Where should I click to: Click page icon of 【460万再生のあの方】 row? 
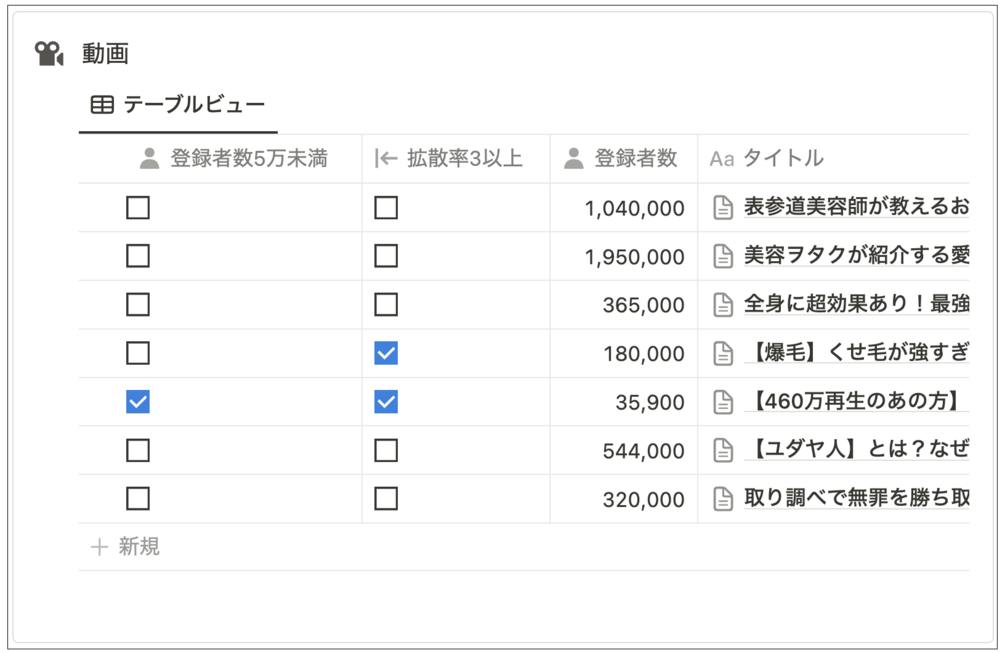(x=723, y=402)
